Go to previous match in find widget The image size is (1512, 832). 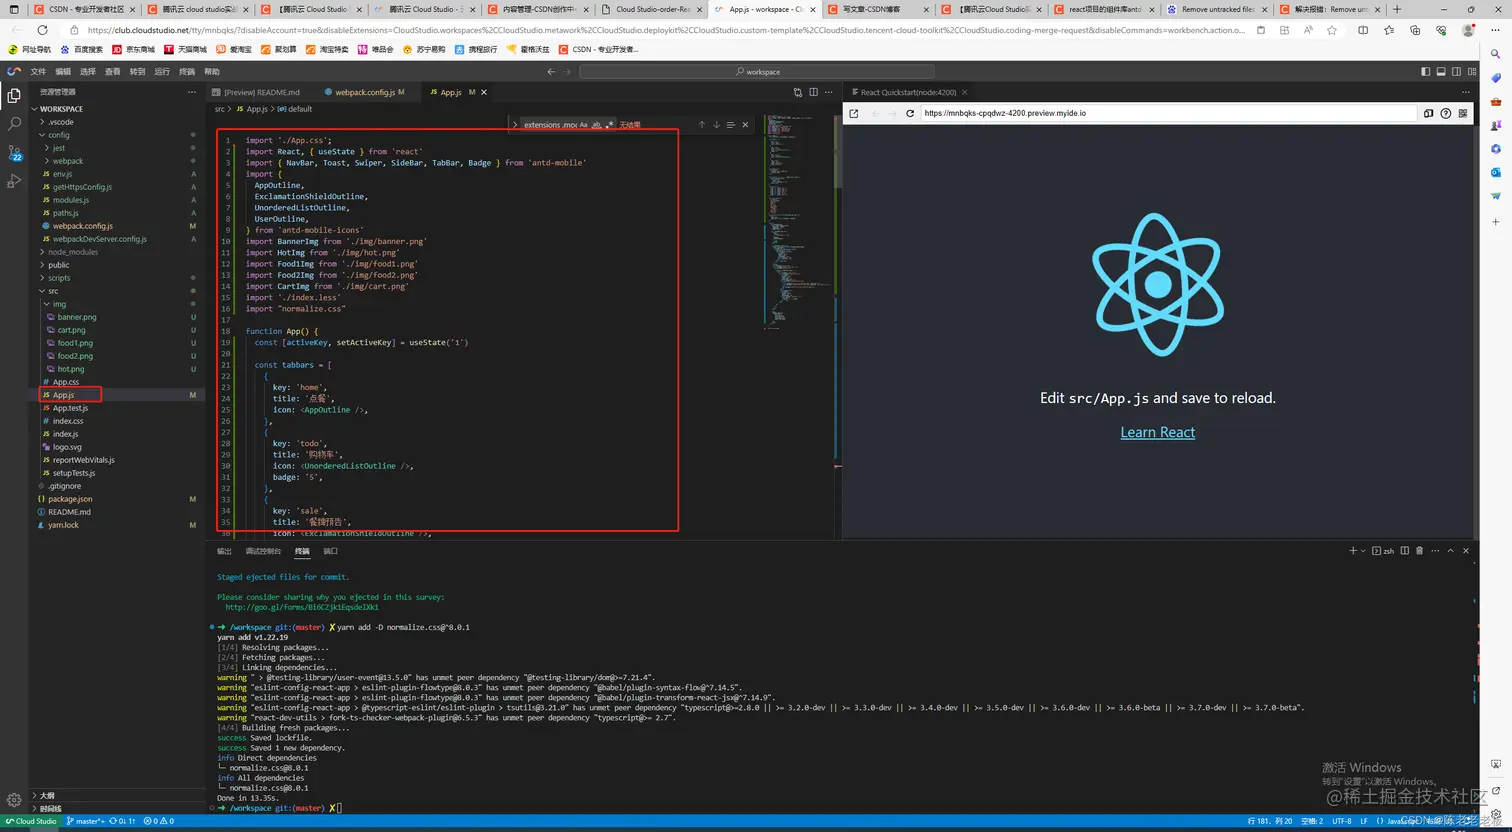702,125
